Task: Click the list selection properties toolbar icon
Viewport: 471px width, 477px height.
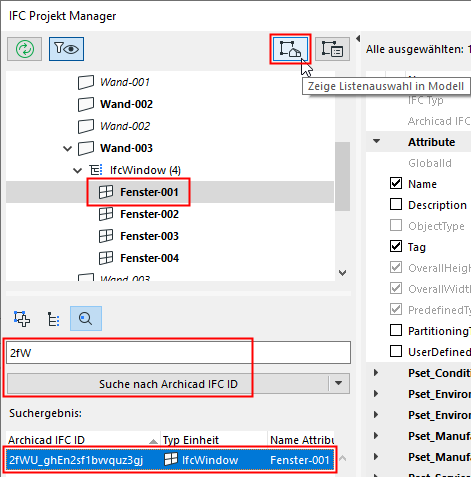Action: pos(332,49)
